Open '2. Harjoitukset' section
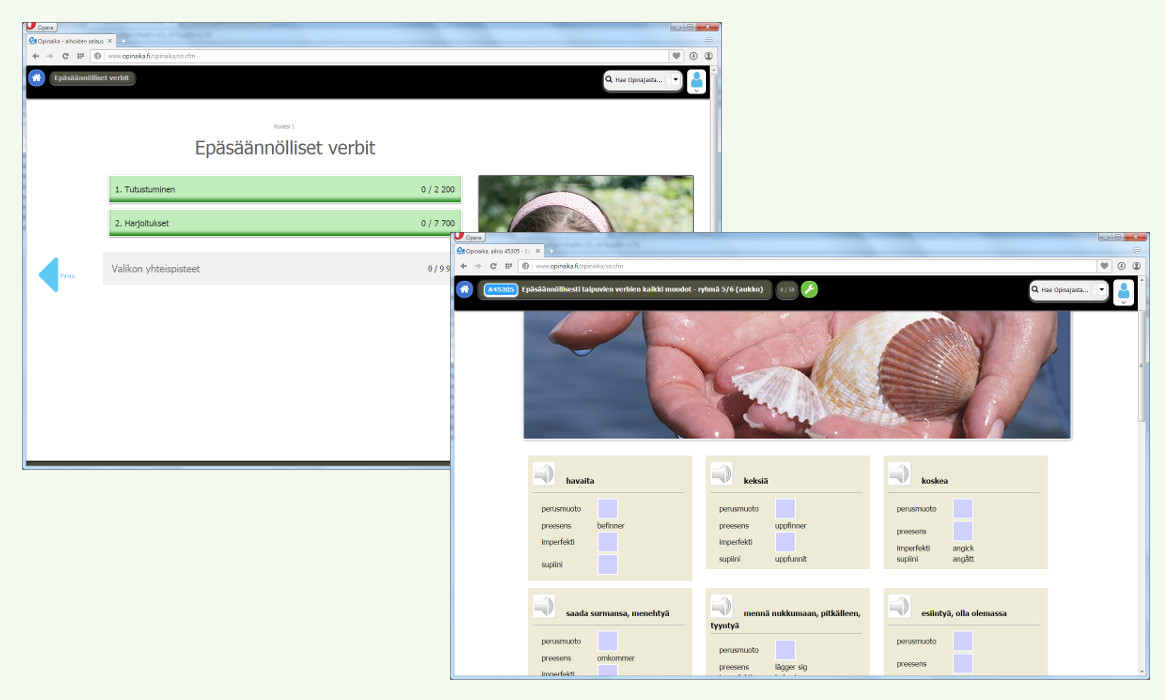 pyautogui.click(x=285, y=222)
